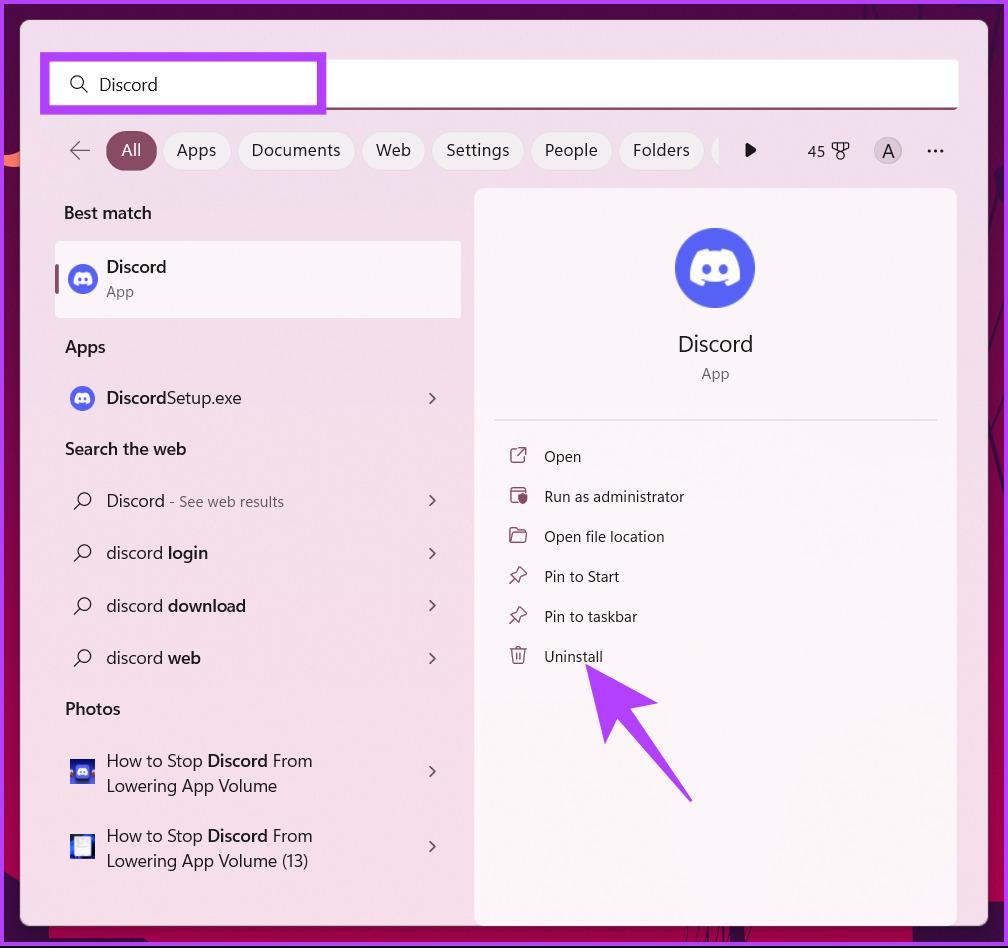Expand the 'discord web' suggestion chevron

432,658
